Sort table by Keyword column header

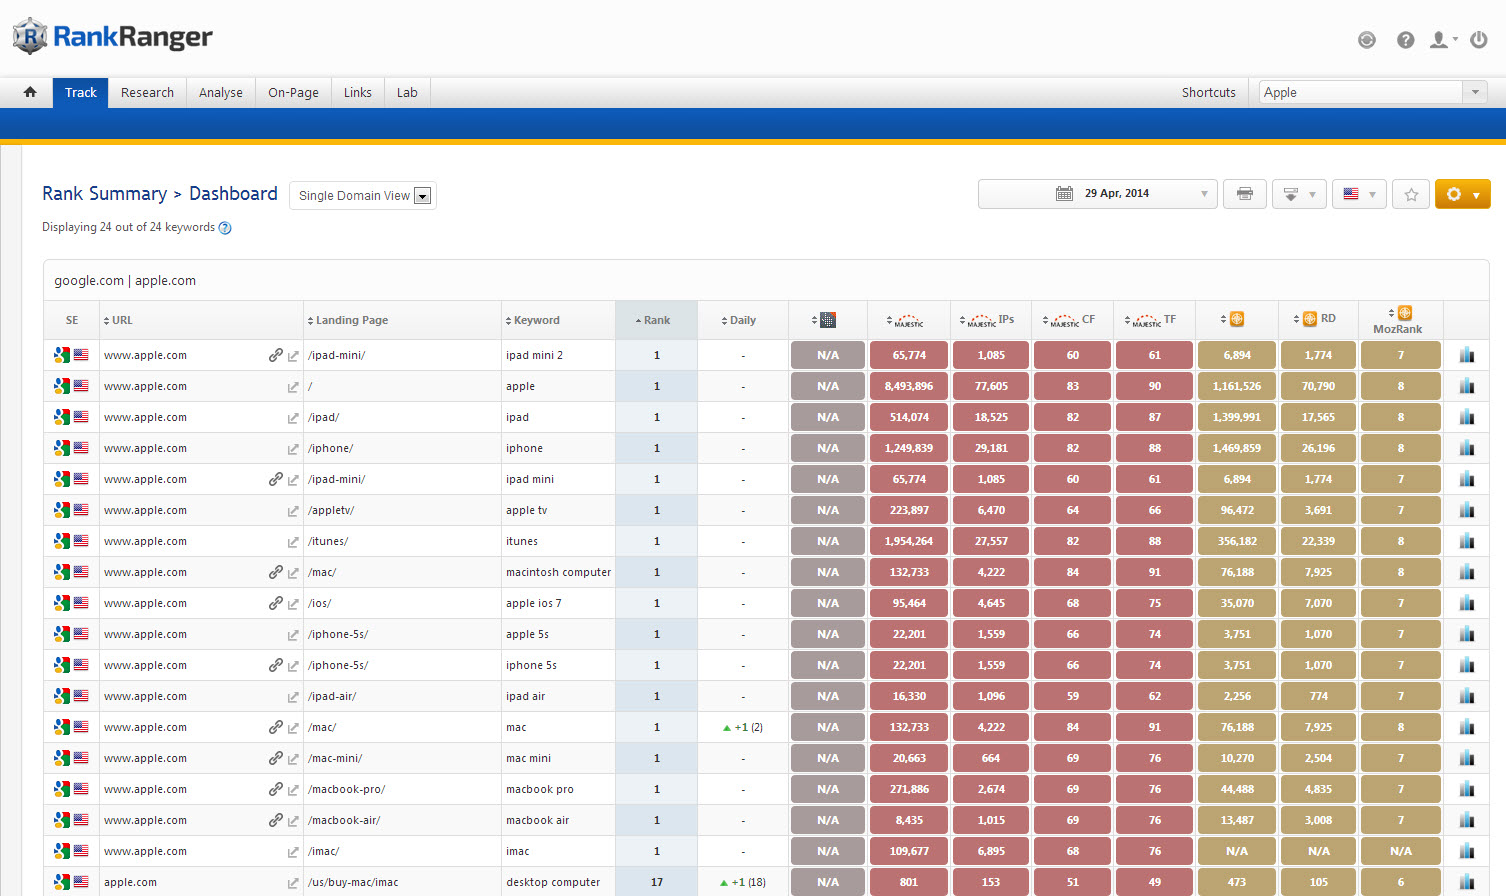point(536,320)
